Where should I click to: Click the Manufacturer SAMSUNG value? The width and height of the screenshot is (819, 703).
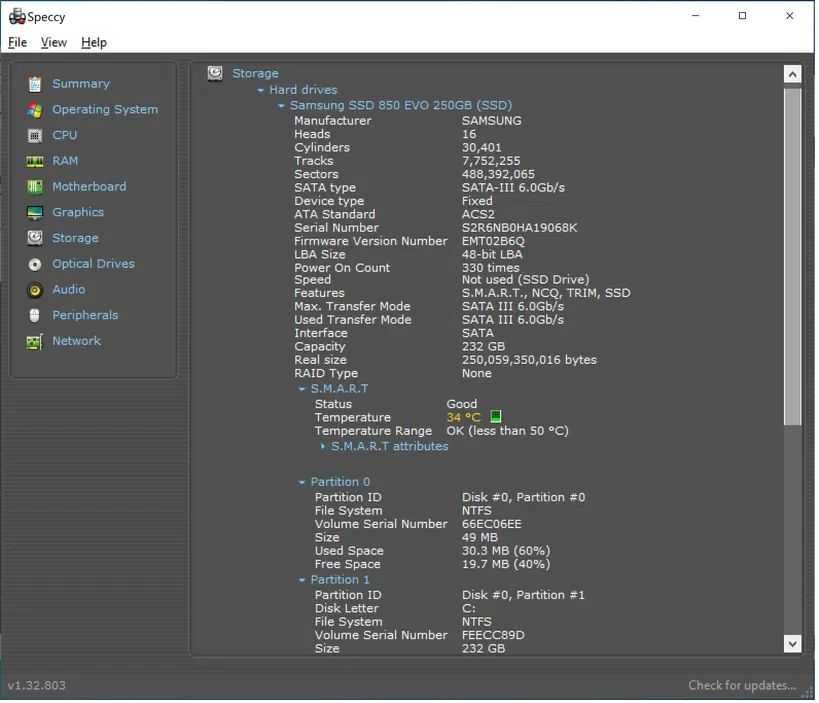(x=492, y=121)
